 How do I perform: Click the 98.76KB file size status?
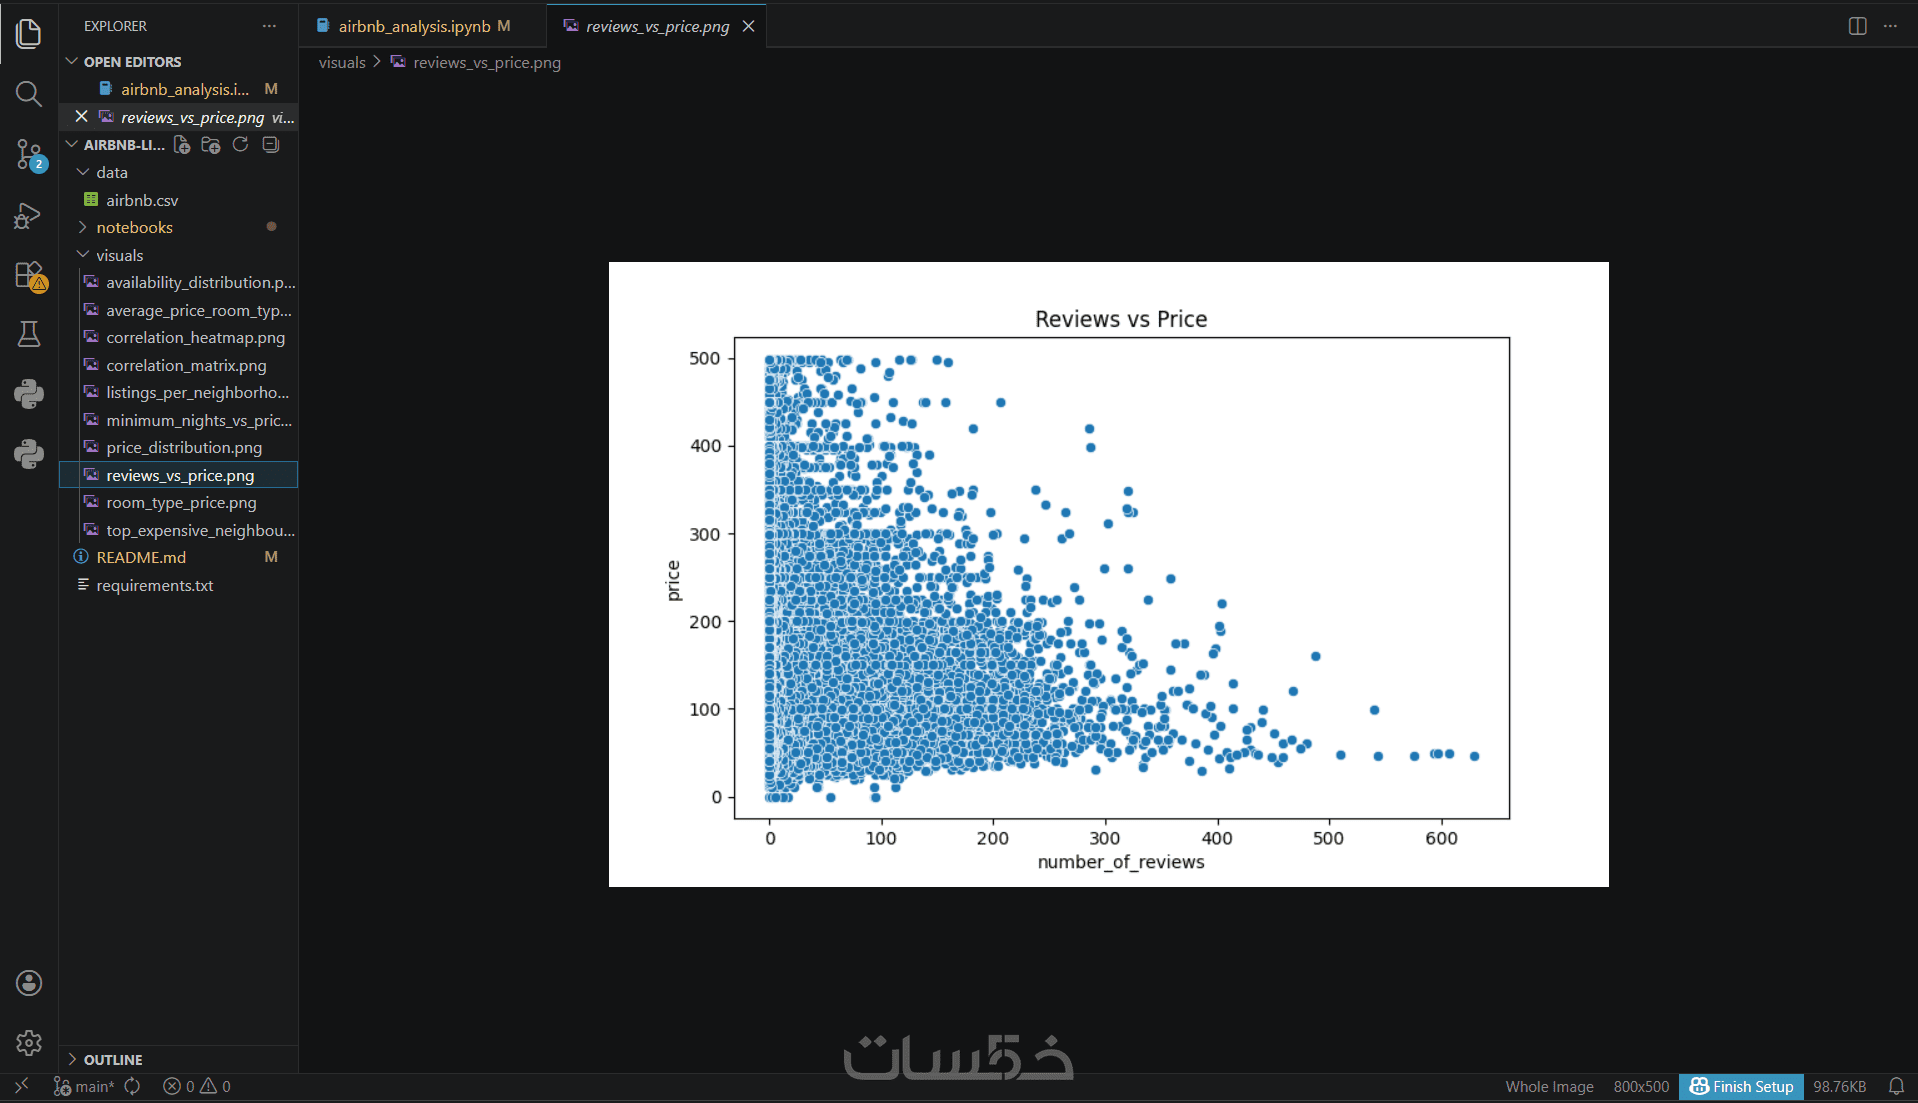(1839, 1086)
